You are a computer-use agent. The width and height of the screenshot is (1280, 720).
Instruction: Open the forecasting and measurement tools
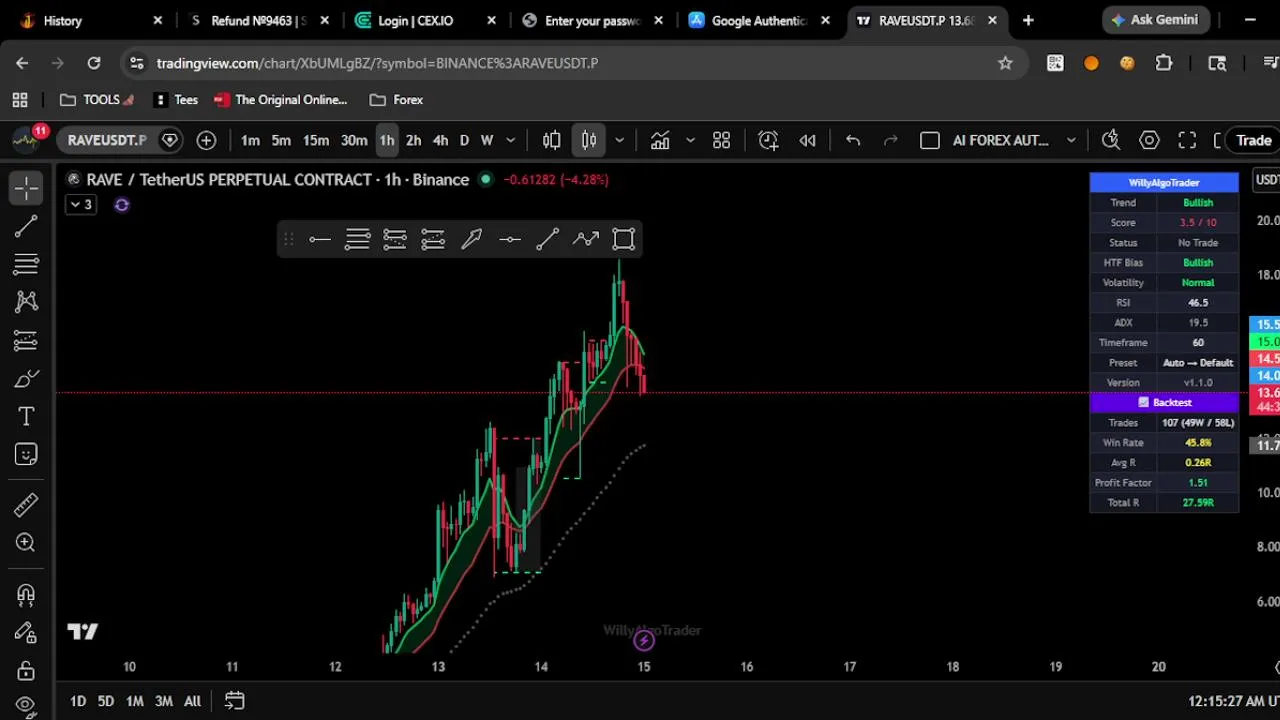(26, 340)
